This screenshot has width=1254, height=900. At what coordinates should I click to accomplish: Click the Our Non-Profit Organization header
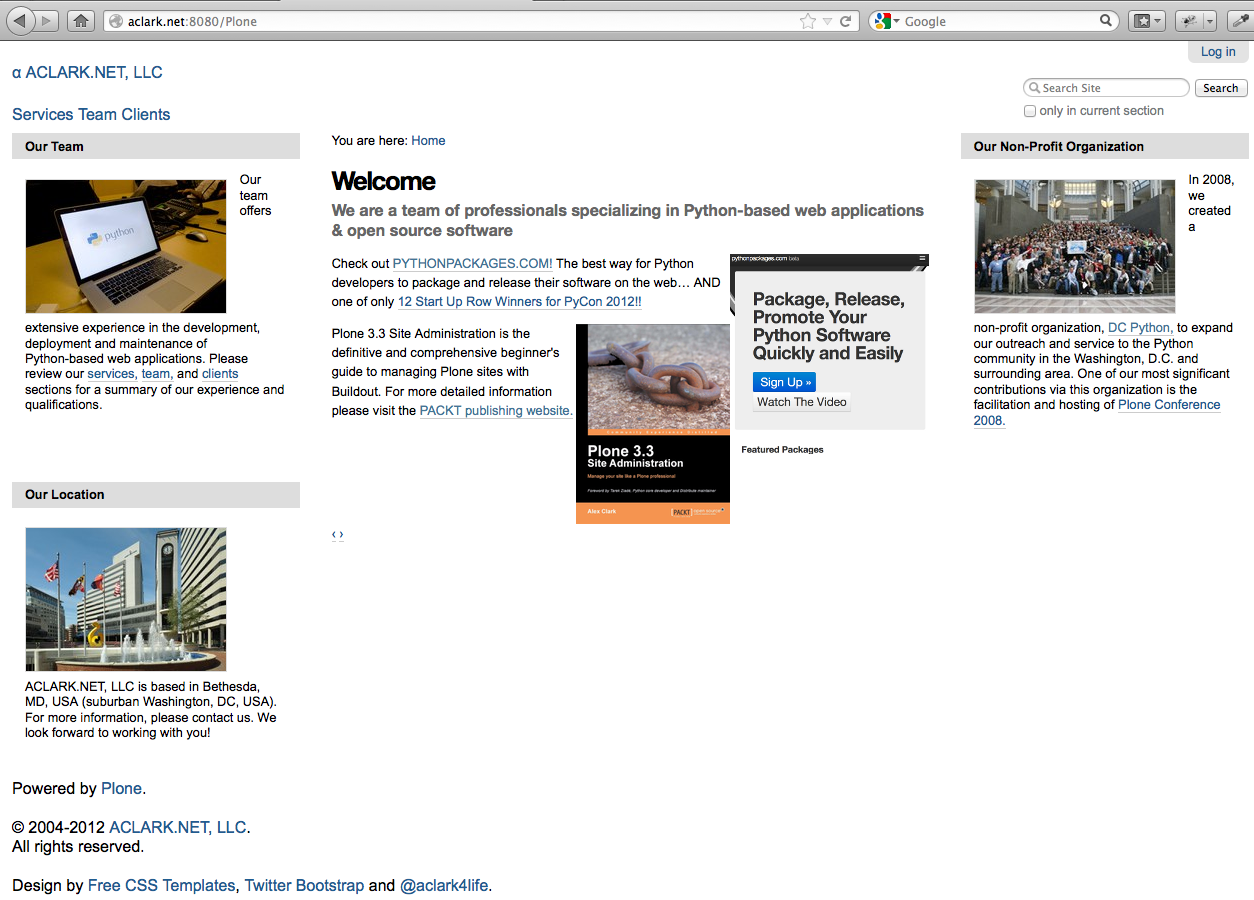tap(1105, 146)
